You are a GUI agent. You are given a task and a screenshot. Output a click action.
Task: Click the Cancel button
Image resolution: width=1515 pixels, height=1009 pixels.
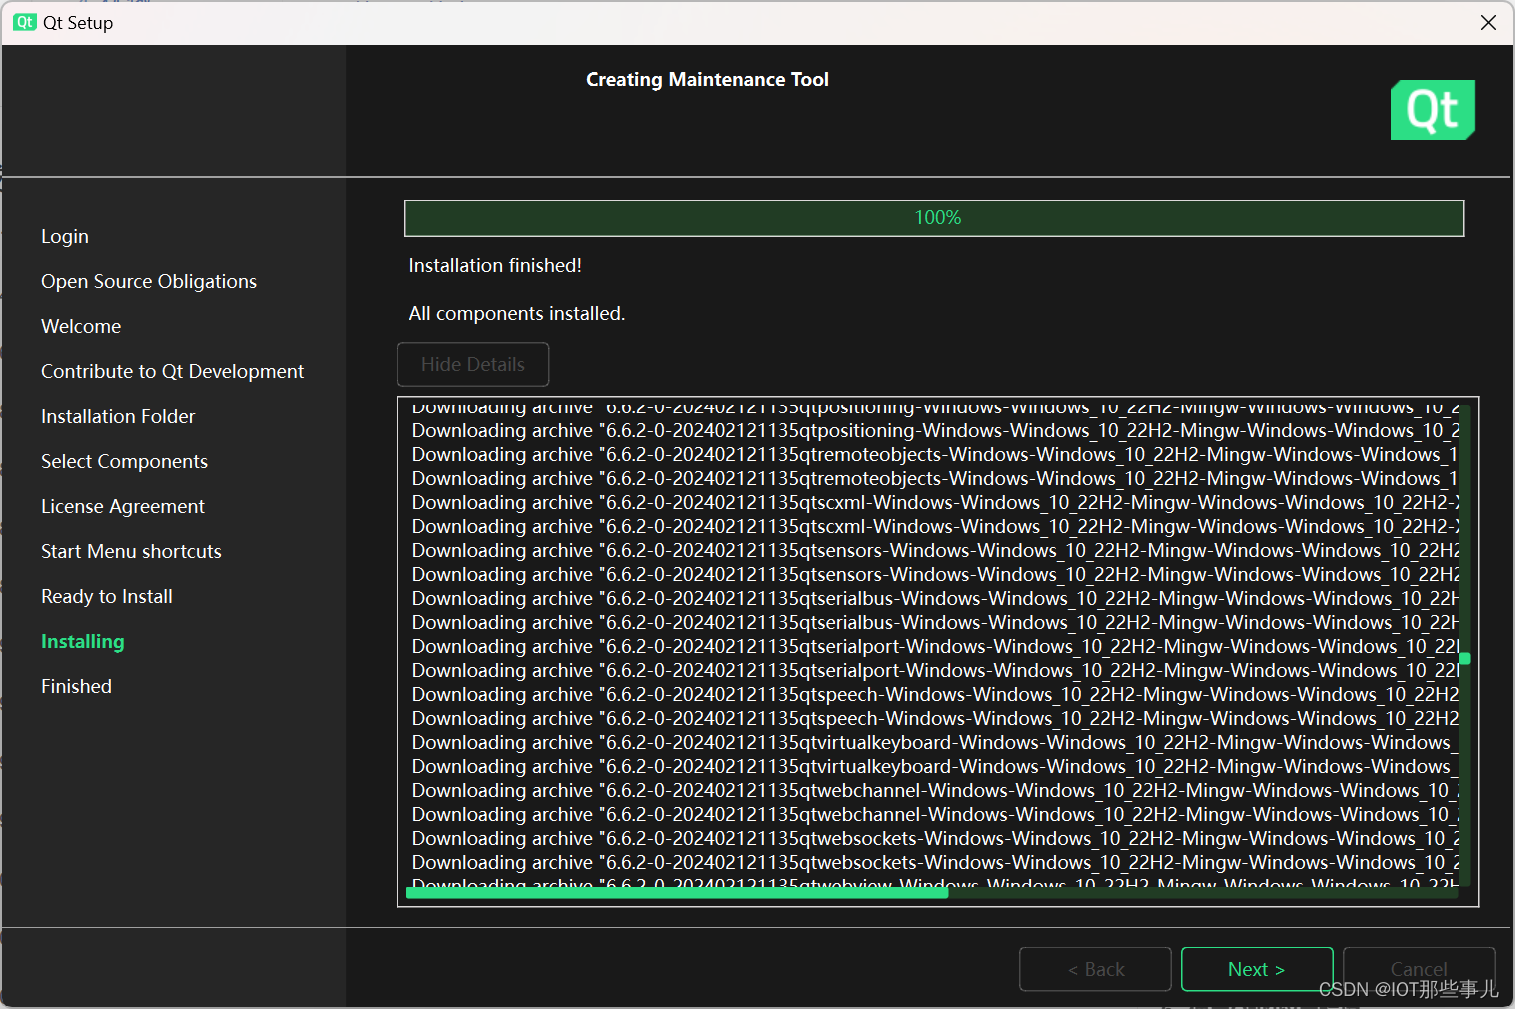coord(1419,969)
